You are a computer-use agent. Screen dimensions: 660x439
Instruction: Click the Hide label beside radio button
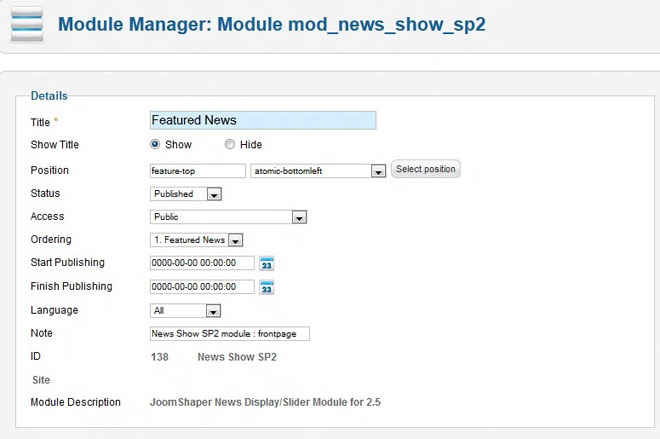[251, 145]
